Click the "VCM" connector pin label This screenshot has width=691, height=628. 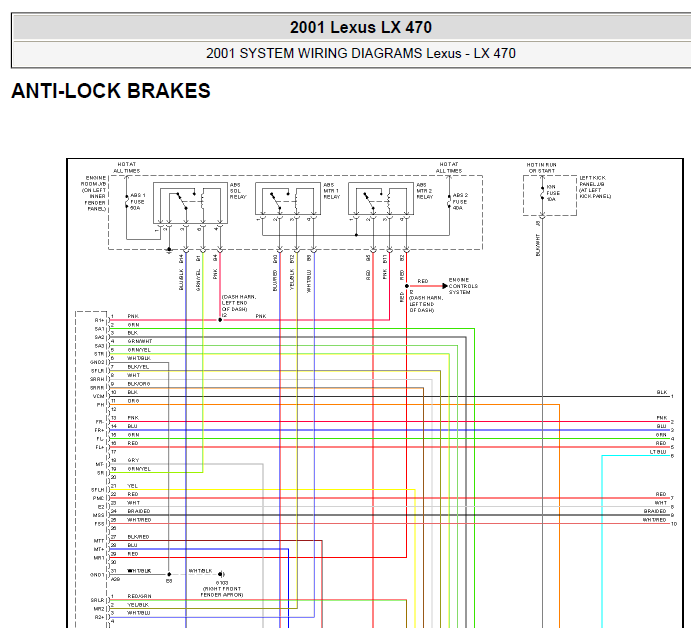(99, 396)
